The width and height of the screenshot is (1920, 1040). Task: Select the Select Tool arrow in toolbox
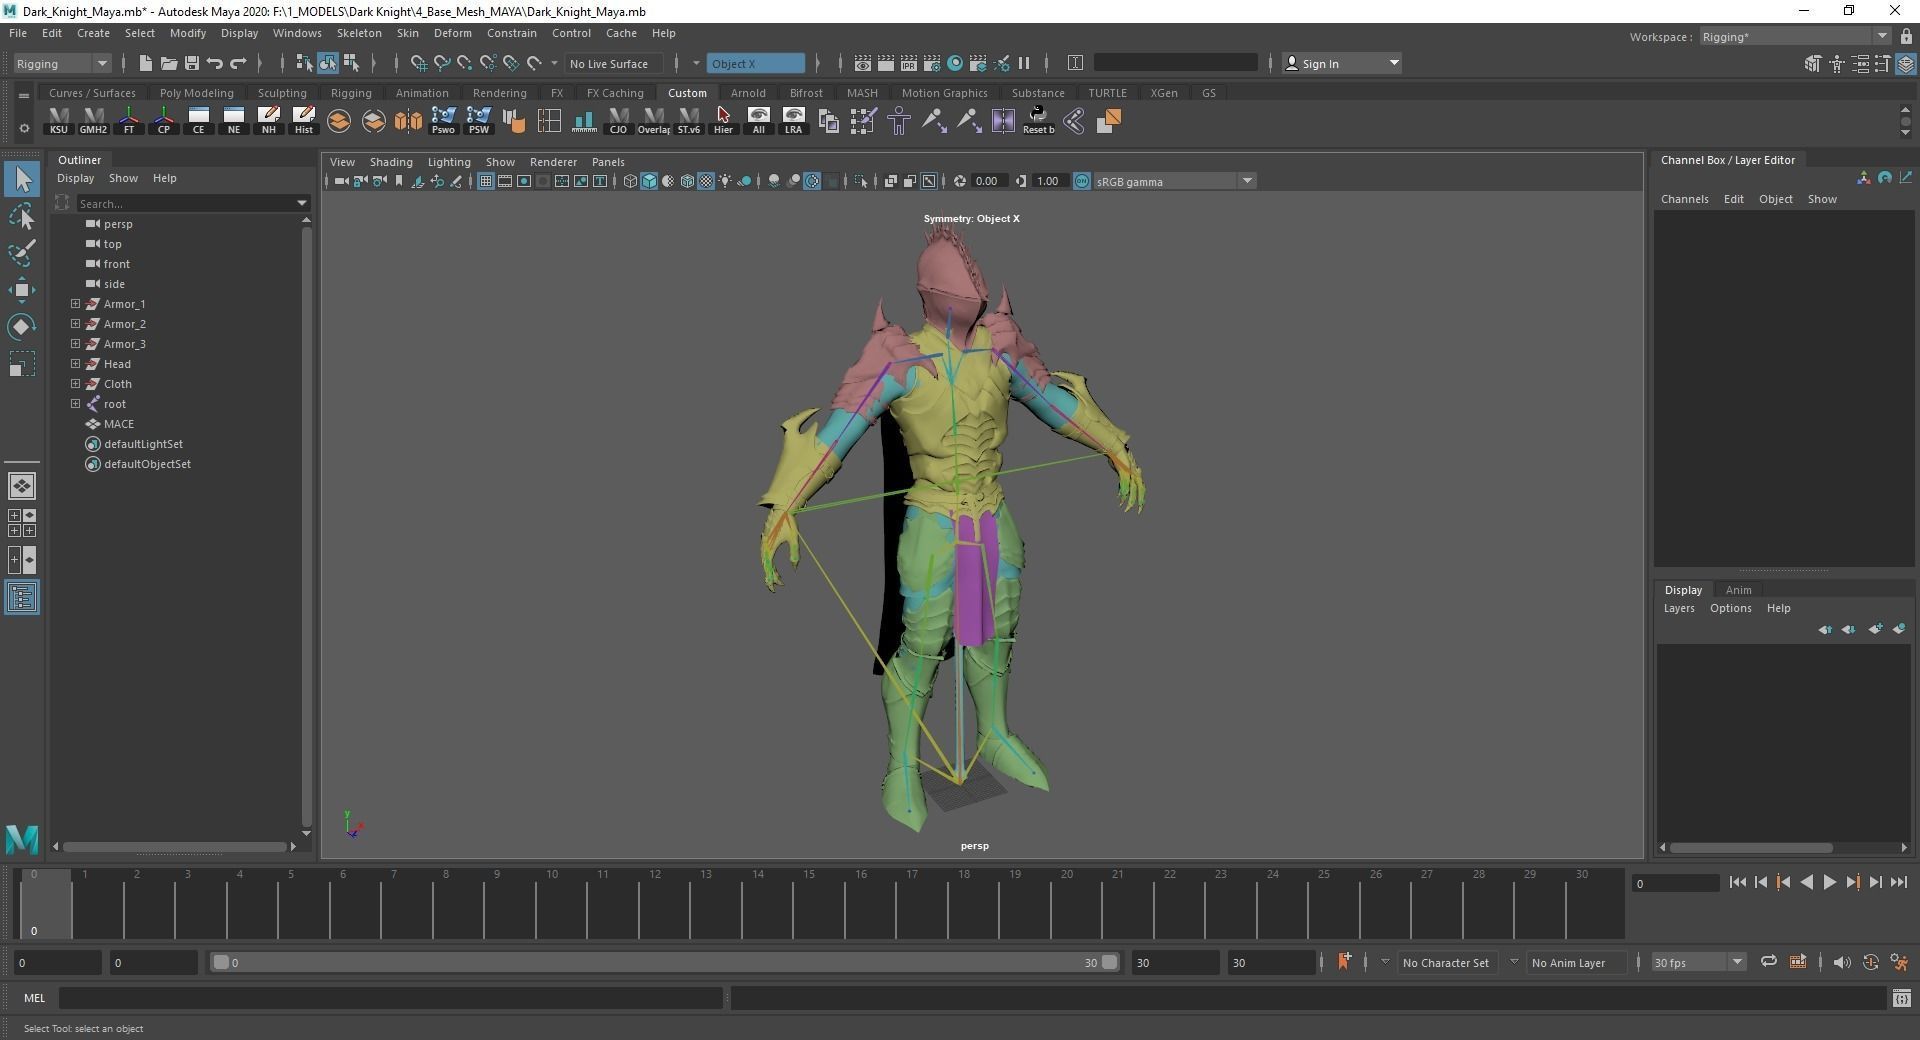(22, 179)
